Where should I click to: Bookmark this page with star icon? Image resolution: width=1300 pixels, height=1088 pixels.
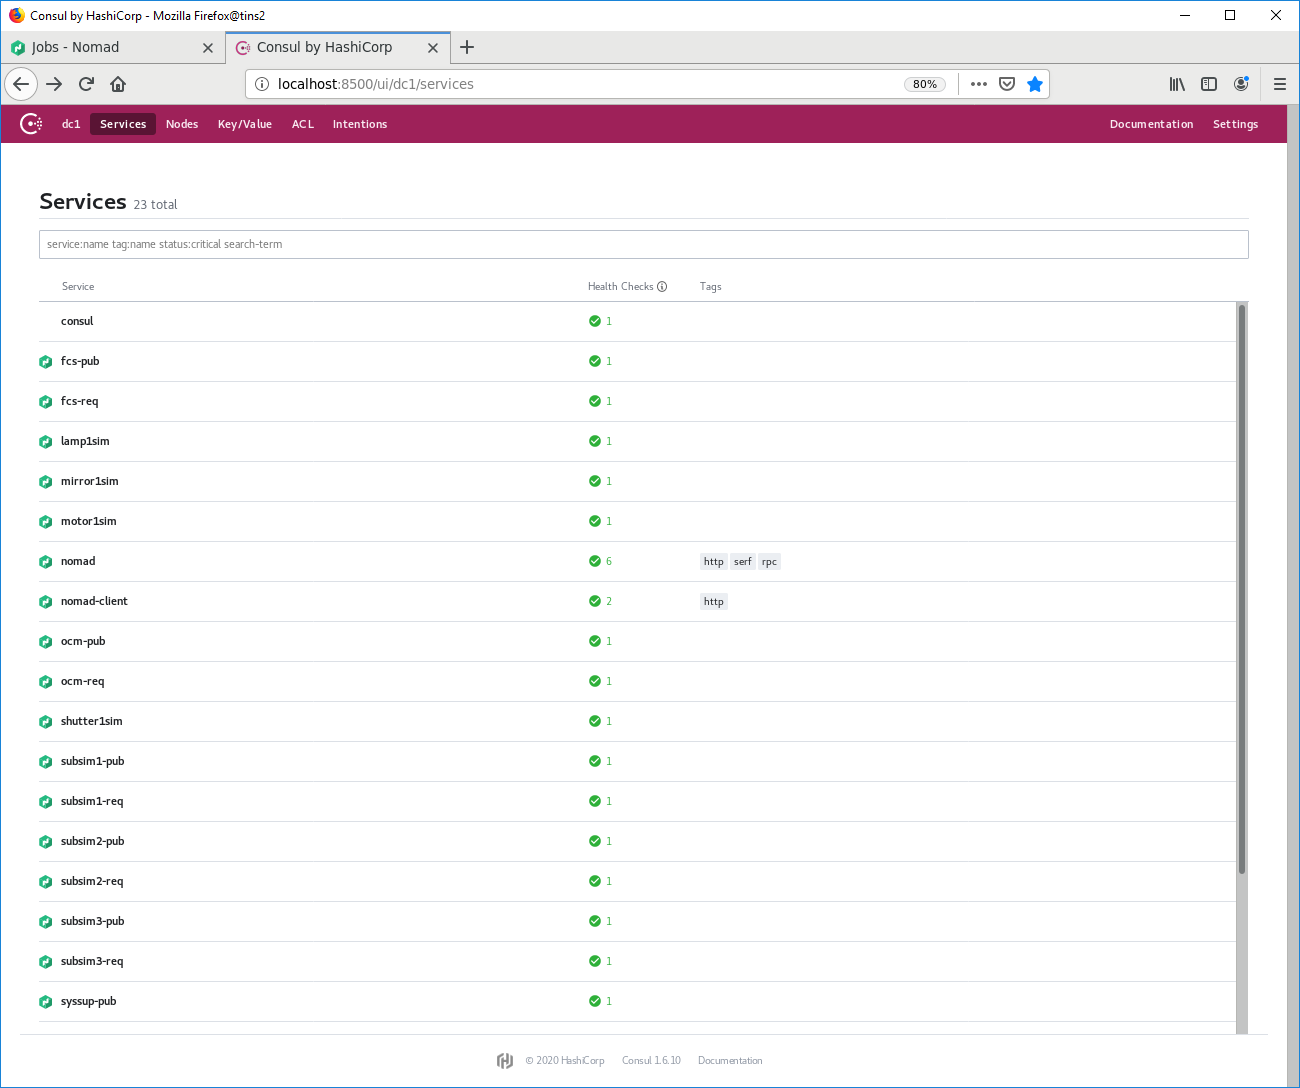(x=1035, y=84)
